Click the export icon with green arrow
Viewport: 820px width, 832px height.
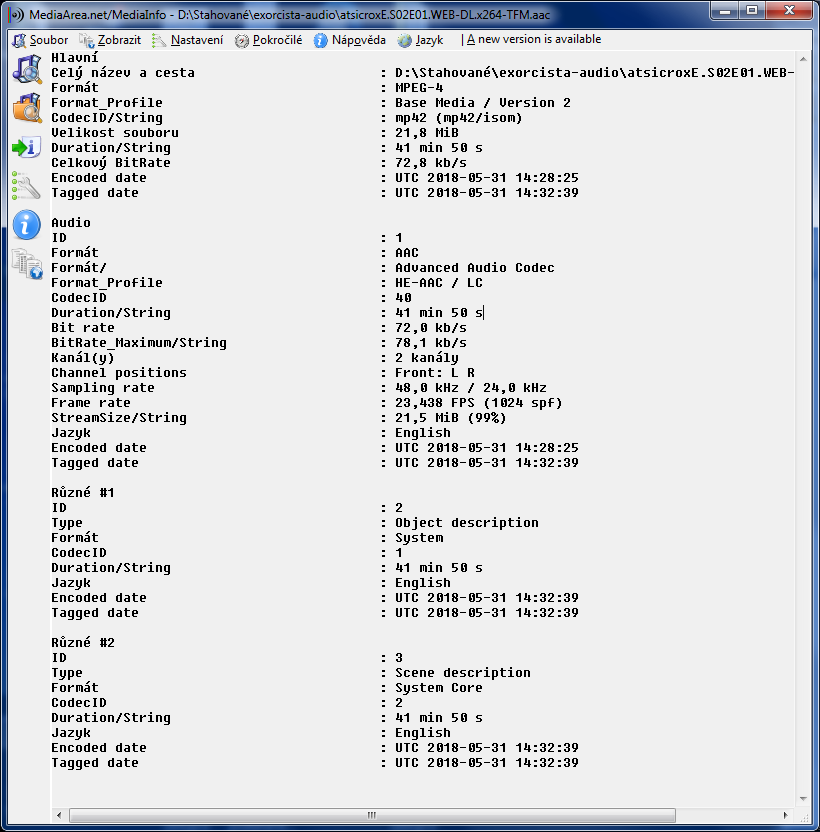pos(25,147)
